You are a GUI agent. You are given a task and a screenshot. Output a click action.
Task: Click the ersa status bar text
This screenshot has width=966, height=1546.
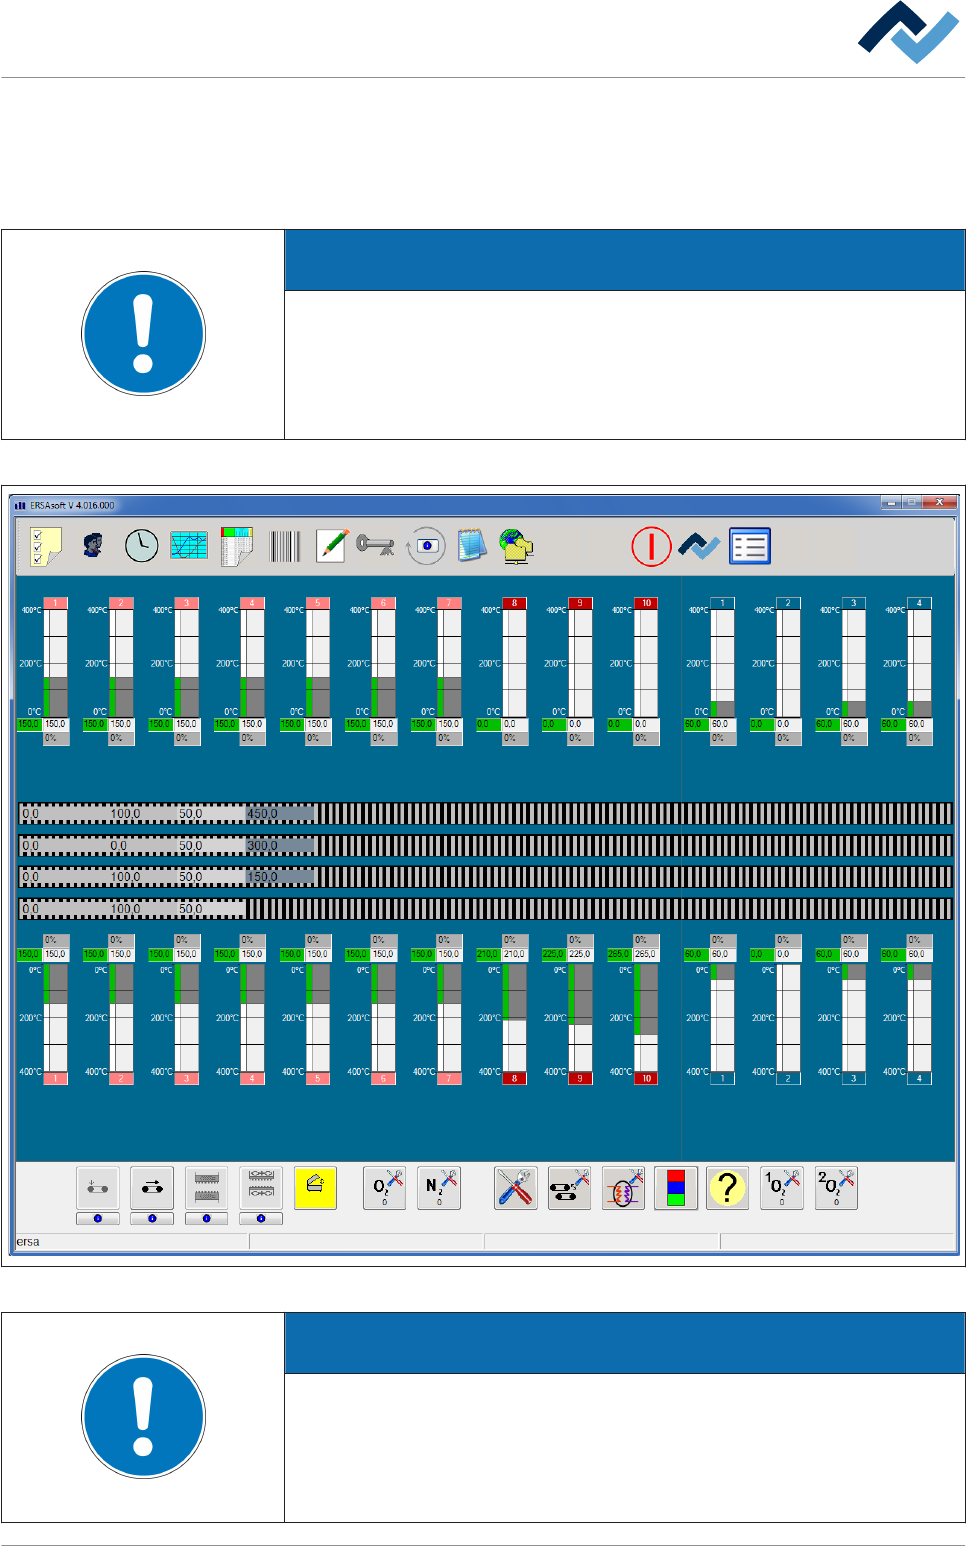(28, 1242)
